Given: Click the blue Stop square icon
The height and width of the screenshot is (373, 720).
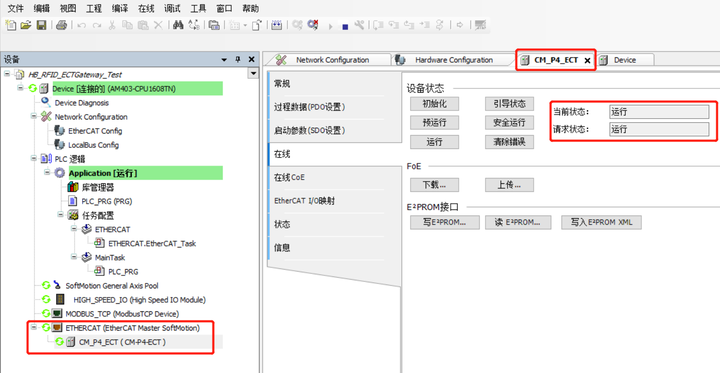Looking at the screenshot, I should [x=345, y=27].
